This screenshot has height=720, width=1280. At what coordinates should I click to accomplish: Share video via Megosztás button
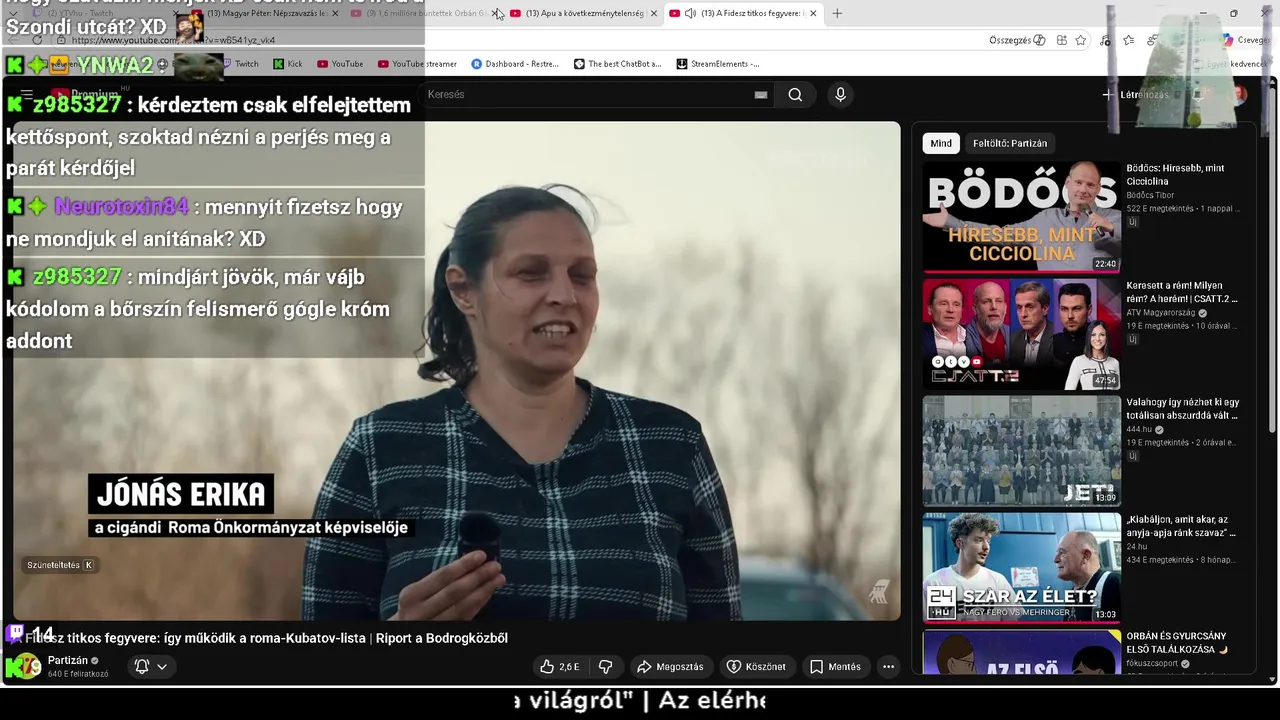670,667
